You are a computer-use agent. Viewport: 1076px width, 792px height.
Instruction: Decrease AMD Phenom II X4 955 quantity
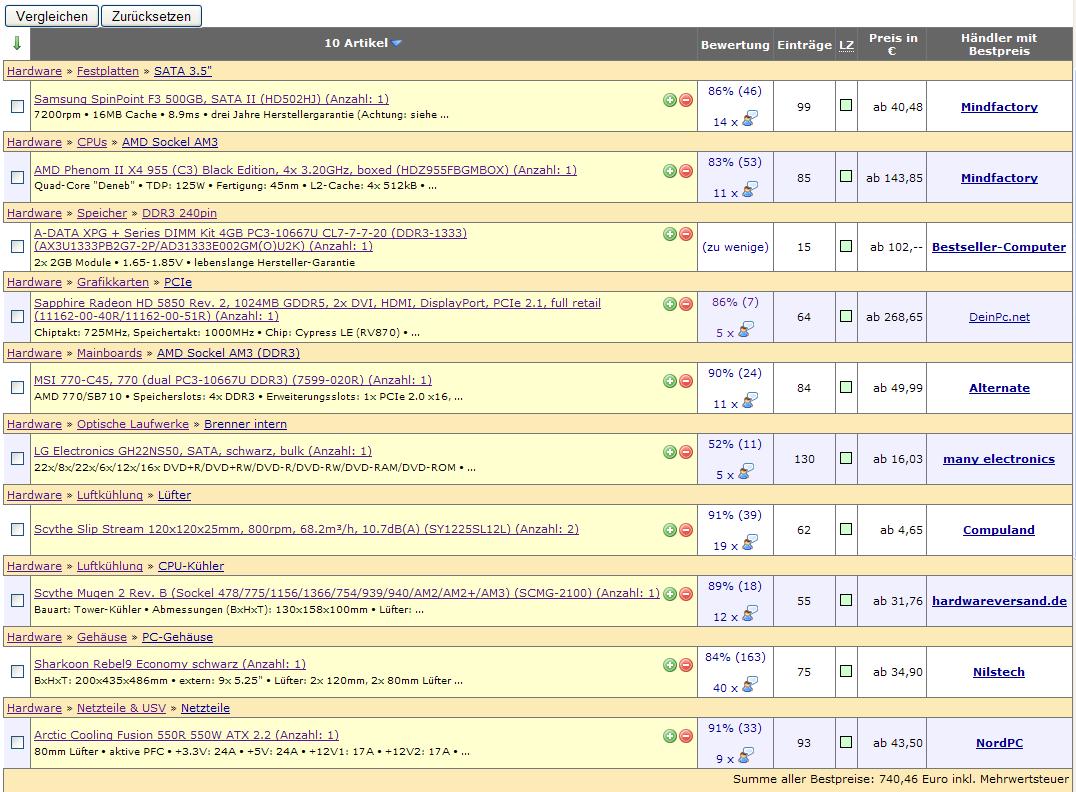tap(686, 171)
